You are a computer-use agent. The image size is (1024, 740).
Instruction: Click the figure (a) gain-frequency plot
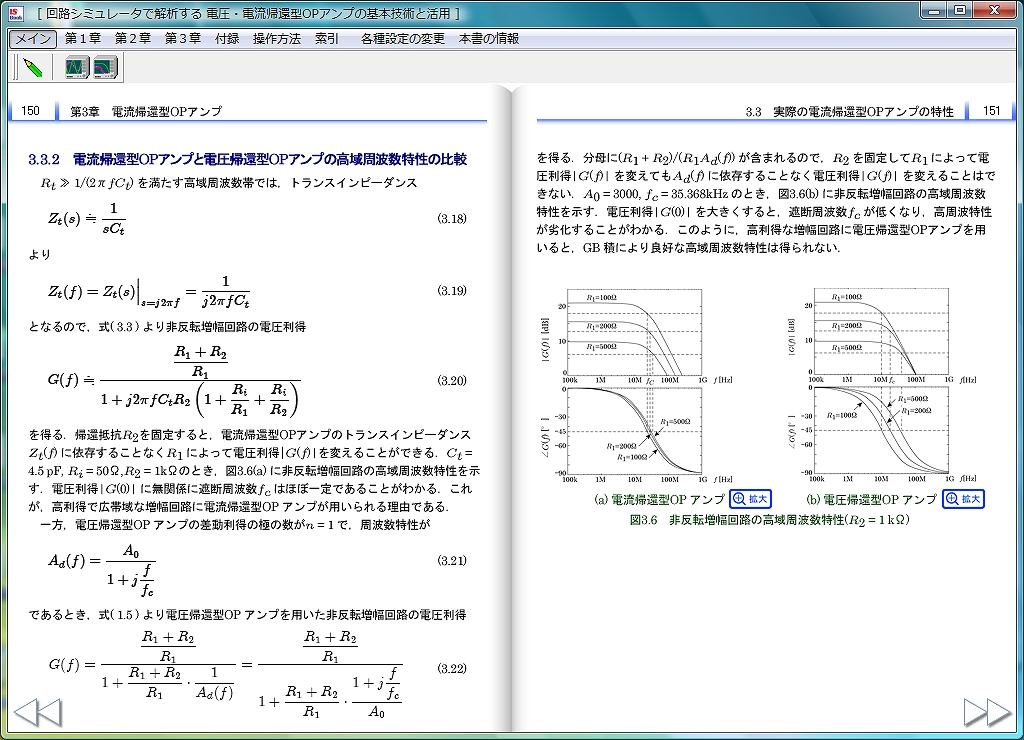[x=635, y=332]
